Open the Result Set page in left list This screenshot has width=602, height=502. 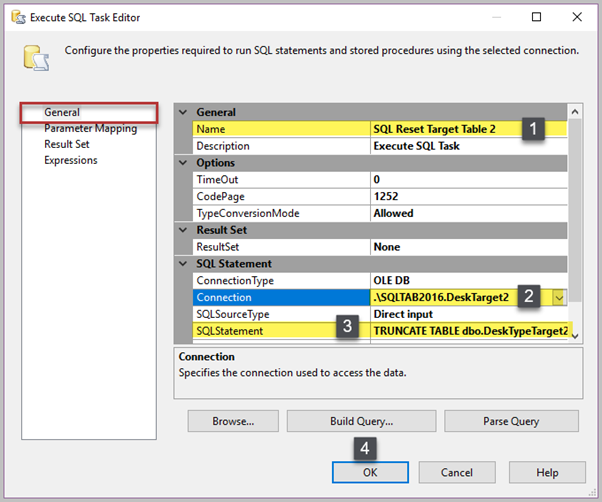tap(67, 144)
